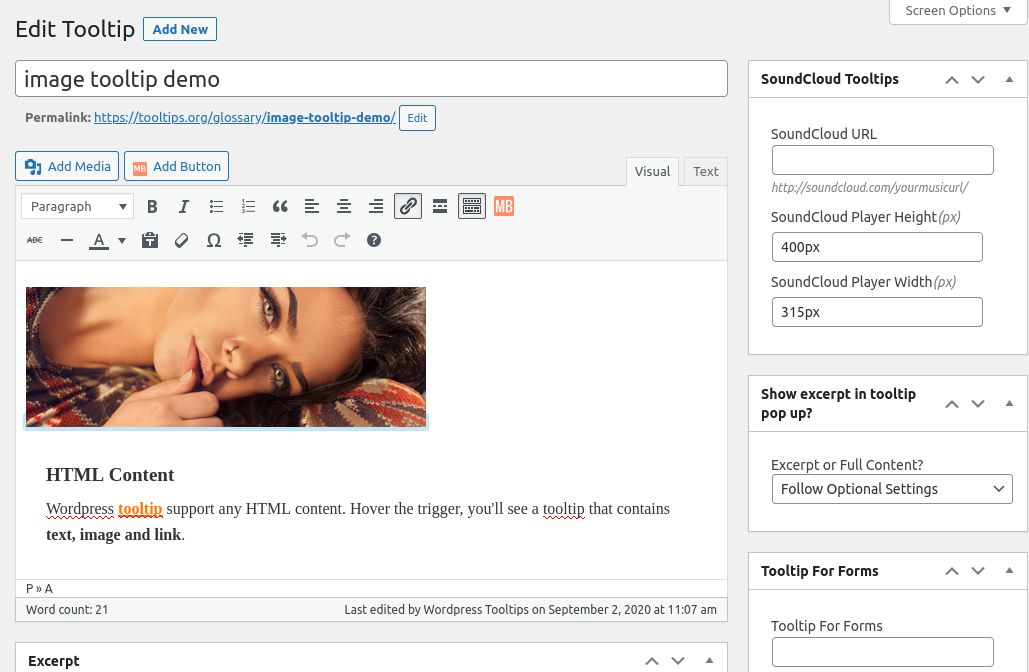The width and height of the screenshot is (1029, 672).
Task: Open keyboard shortcuts help icon
Action: coord(374,240)
